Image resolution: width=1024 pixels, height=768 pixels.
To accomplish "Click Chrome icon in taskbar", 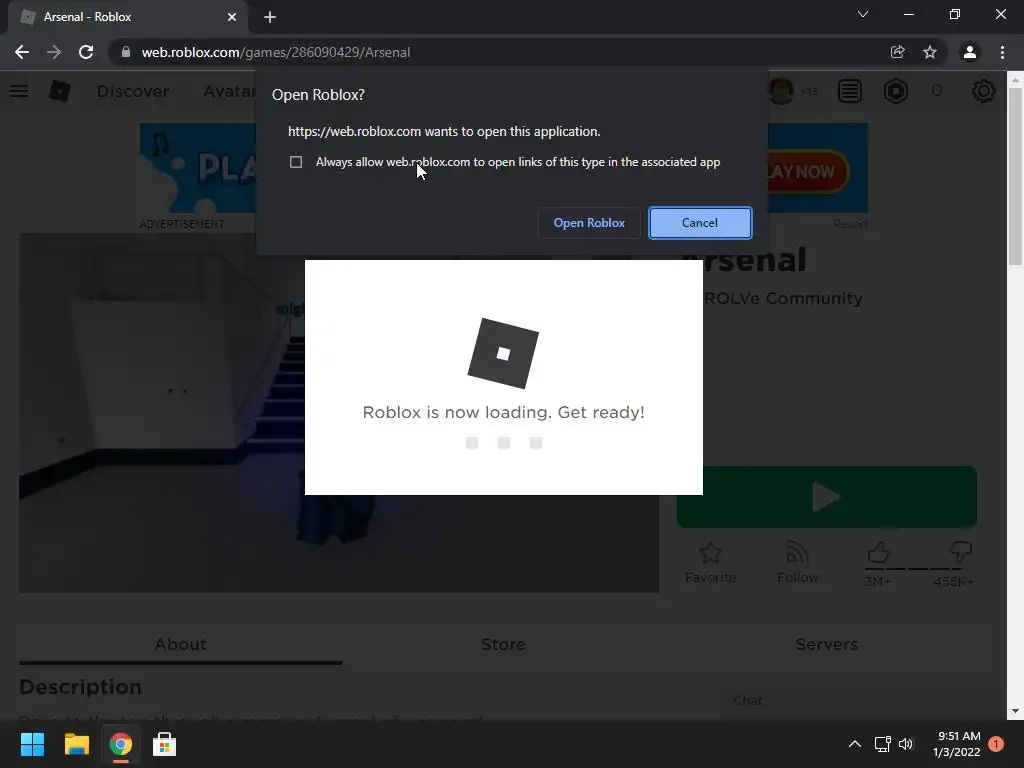I will pos(121,744).
